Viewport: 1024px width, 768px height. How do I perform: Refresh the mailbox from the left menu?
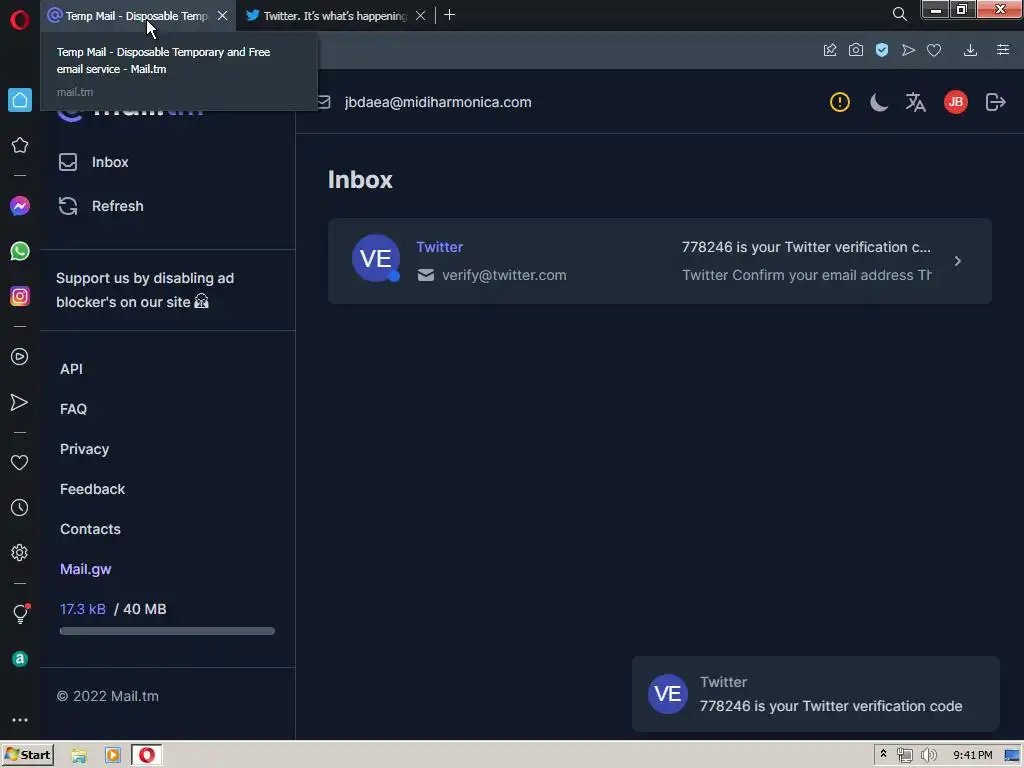101,206
